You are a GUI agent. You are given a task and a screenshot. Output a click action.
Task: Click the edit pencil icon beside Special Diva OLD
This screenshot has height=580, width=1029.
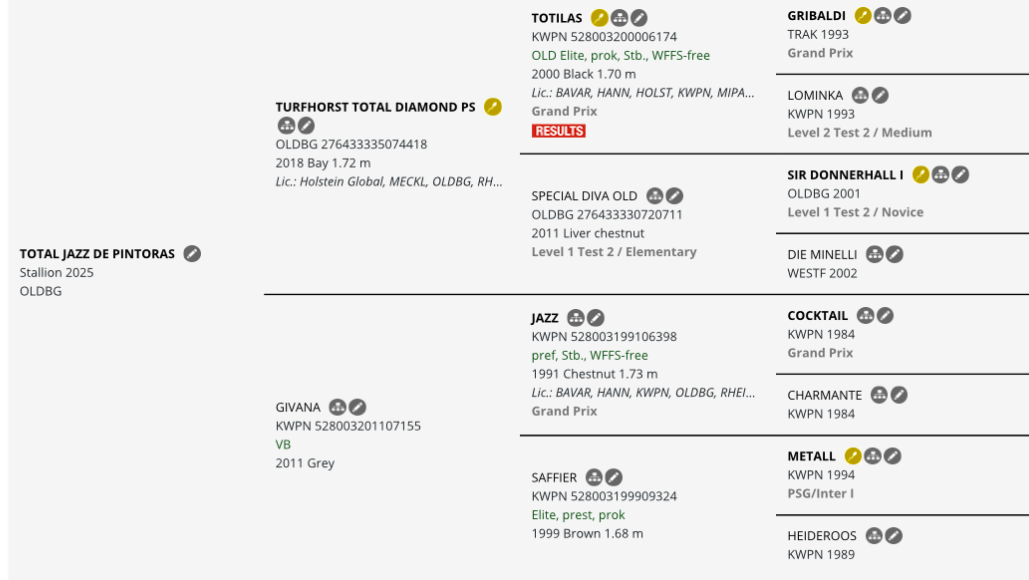click(x=674, y=196)
